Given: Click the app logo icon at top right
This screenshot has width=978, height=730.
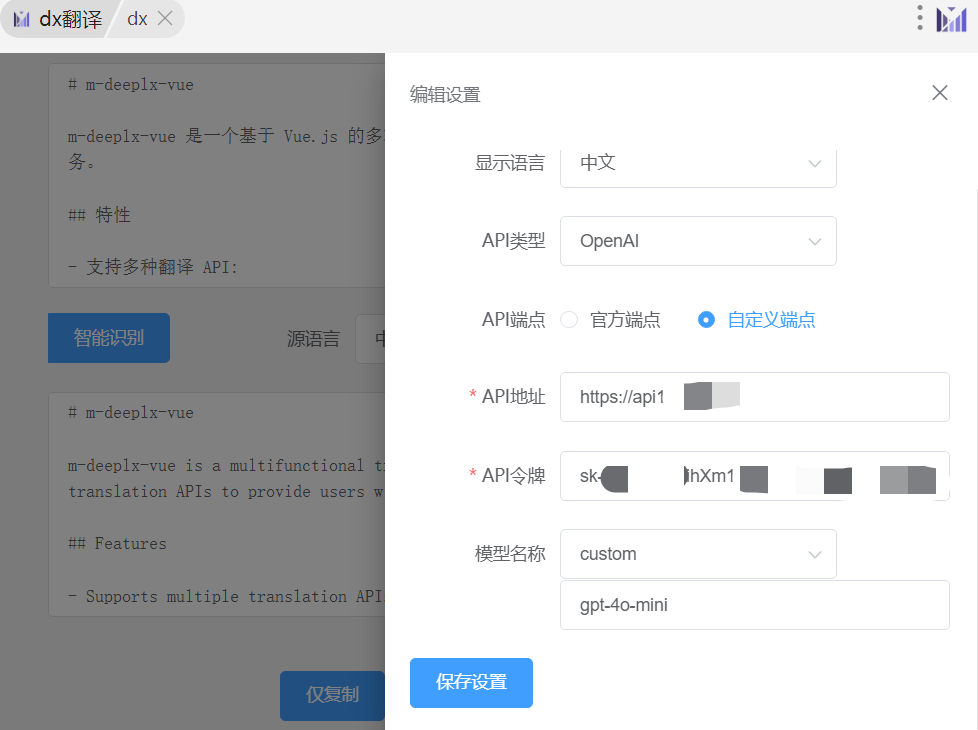Looking at the screenshot, I should (x=951, y=19).
